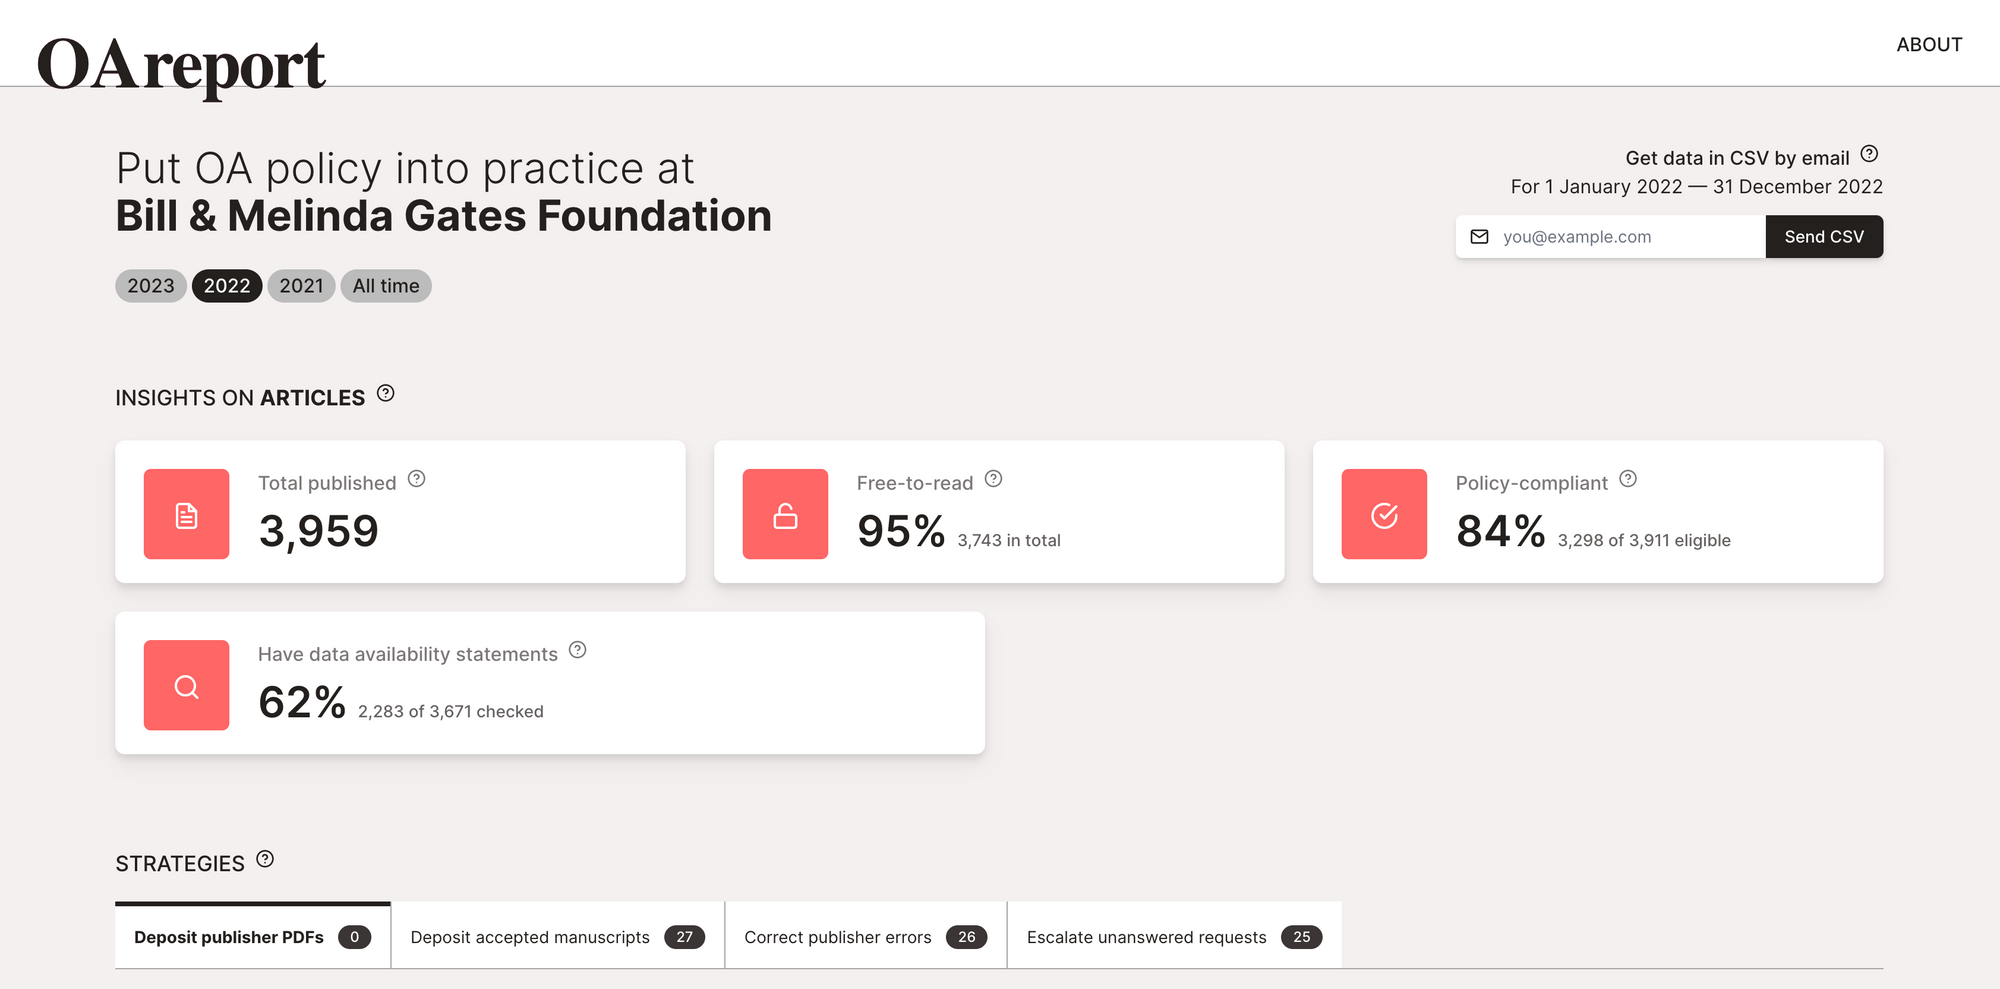
Task: Click the open padlock icon on Free-to-read card
Action: 784,514
